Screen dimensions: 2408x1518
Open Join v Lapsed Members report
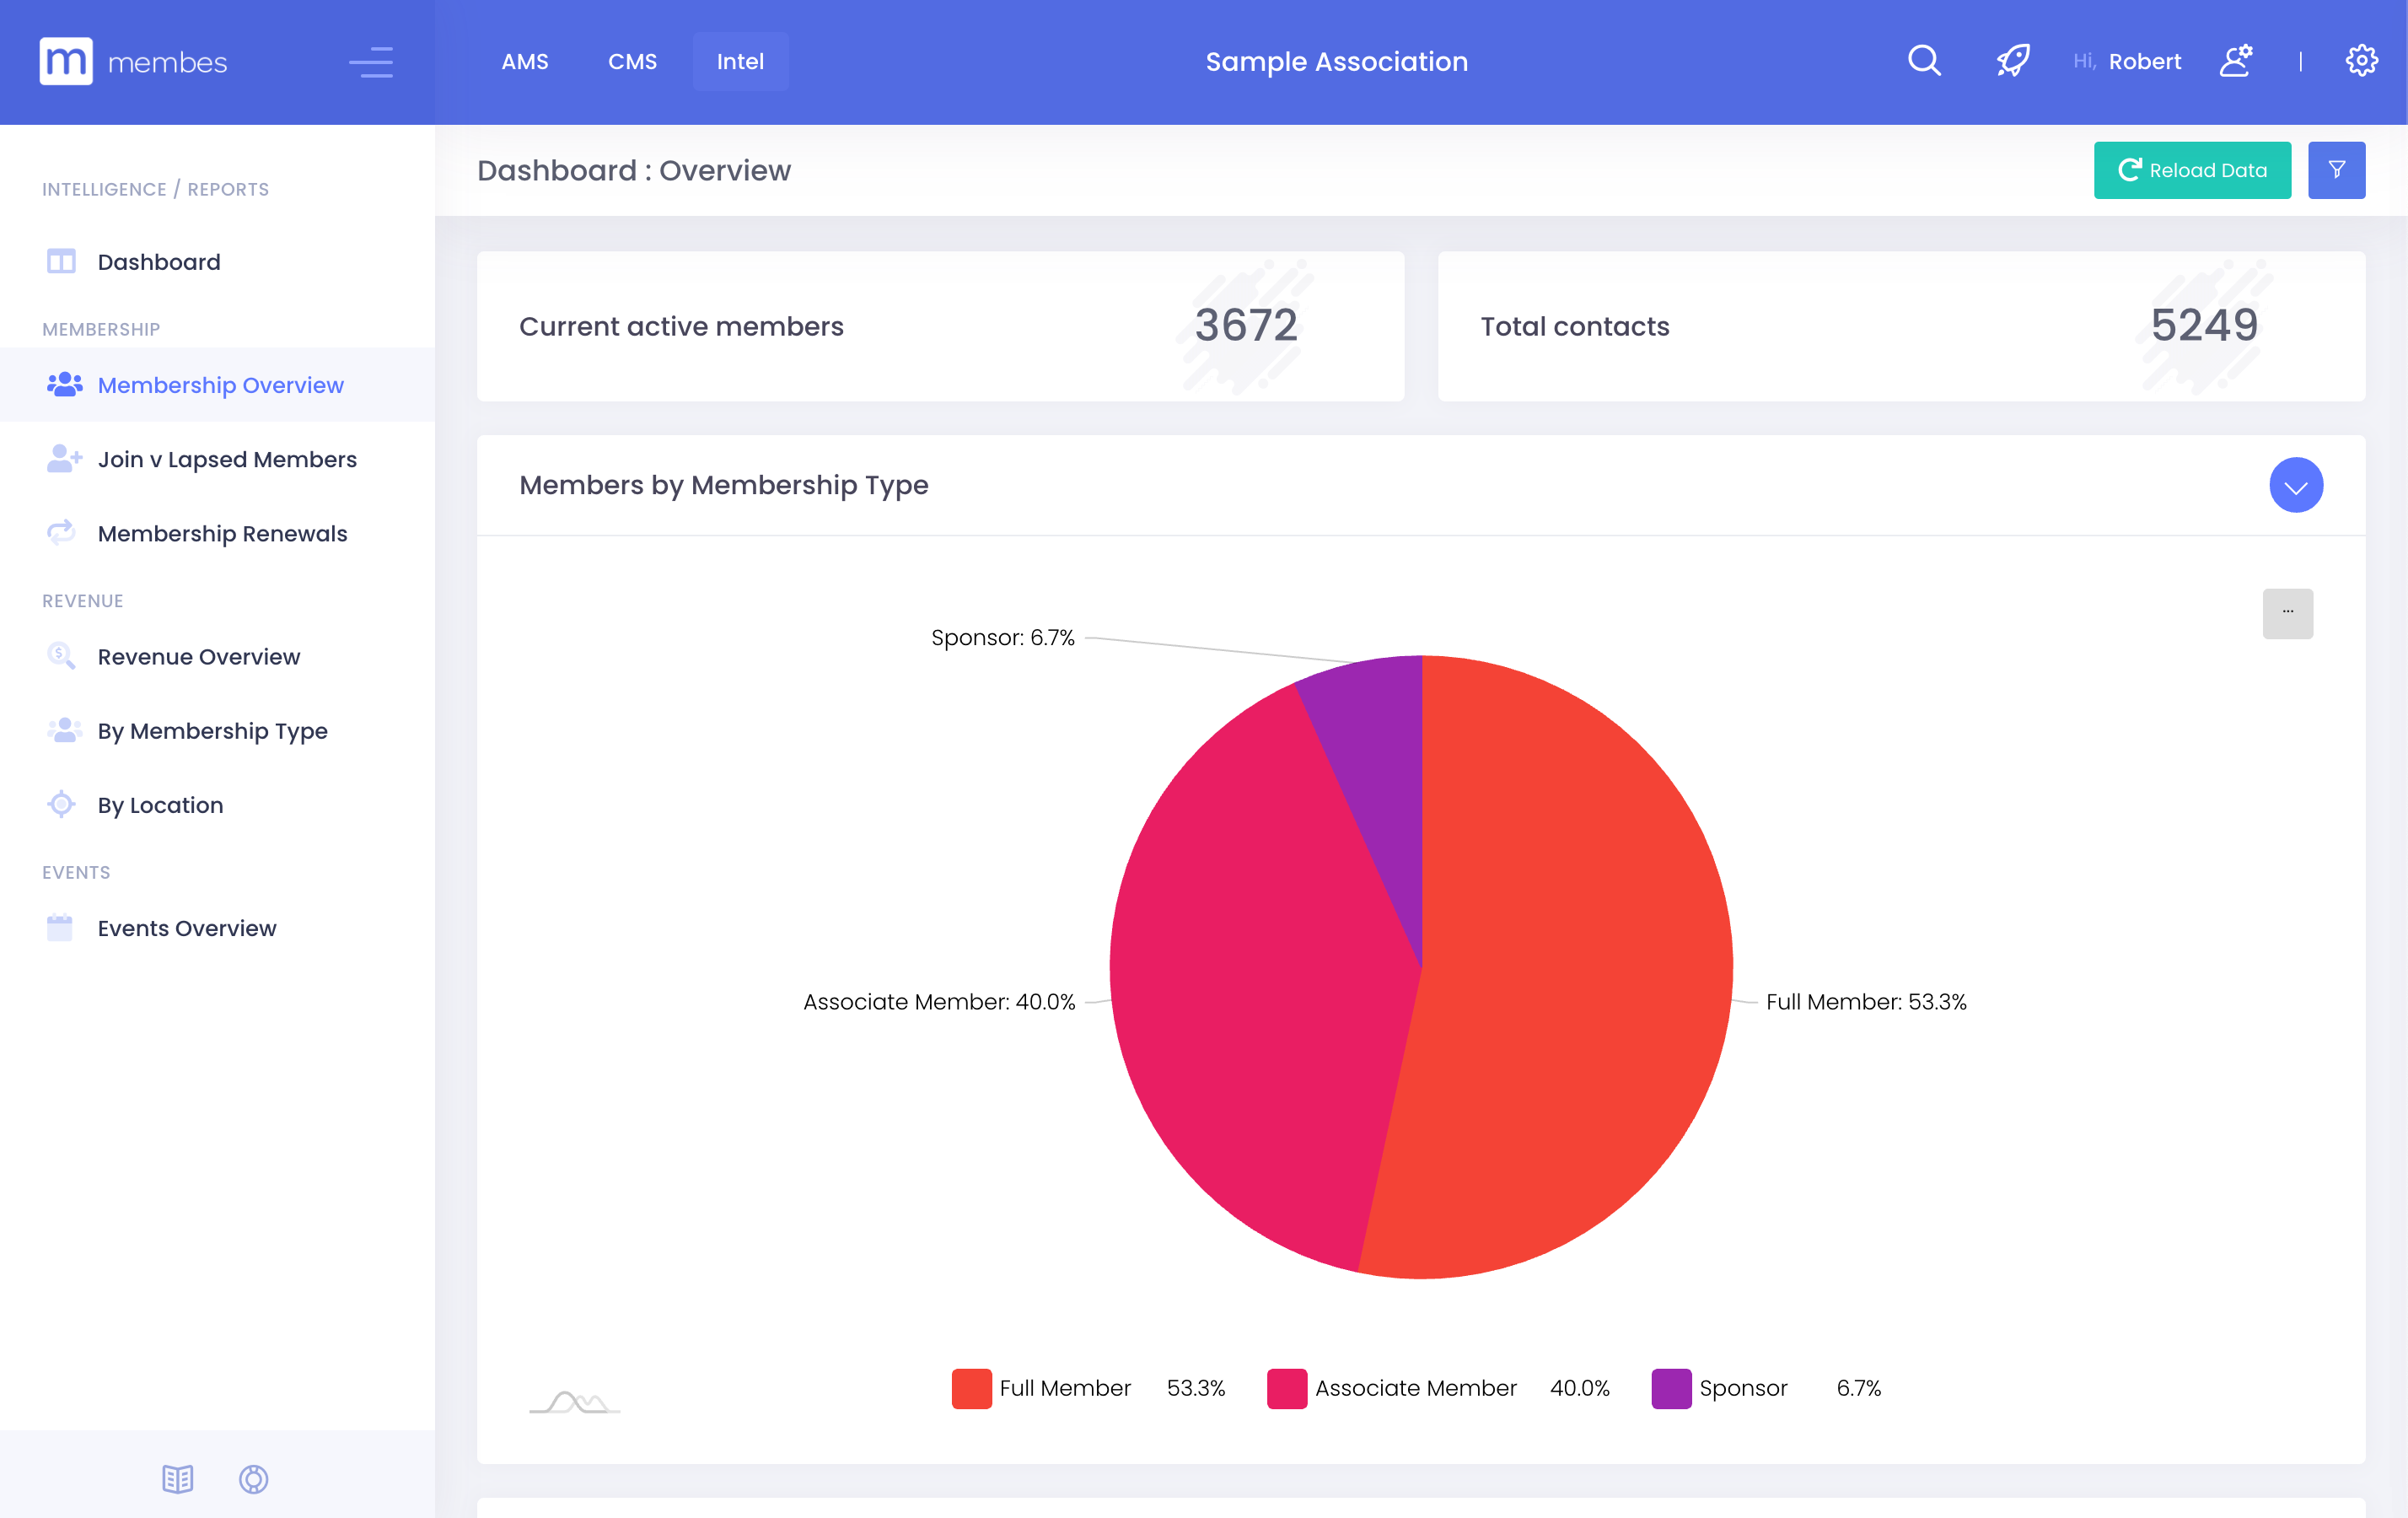(x=227, y=459)
